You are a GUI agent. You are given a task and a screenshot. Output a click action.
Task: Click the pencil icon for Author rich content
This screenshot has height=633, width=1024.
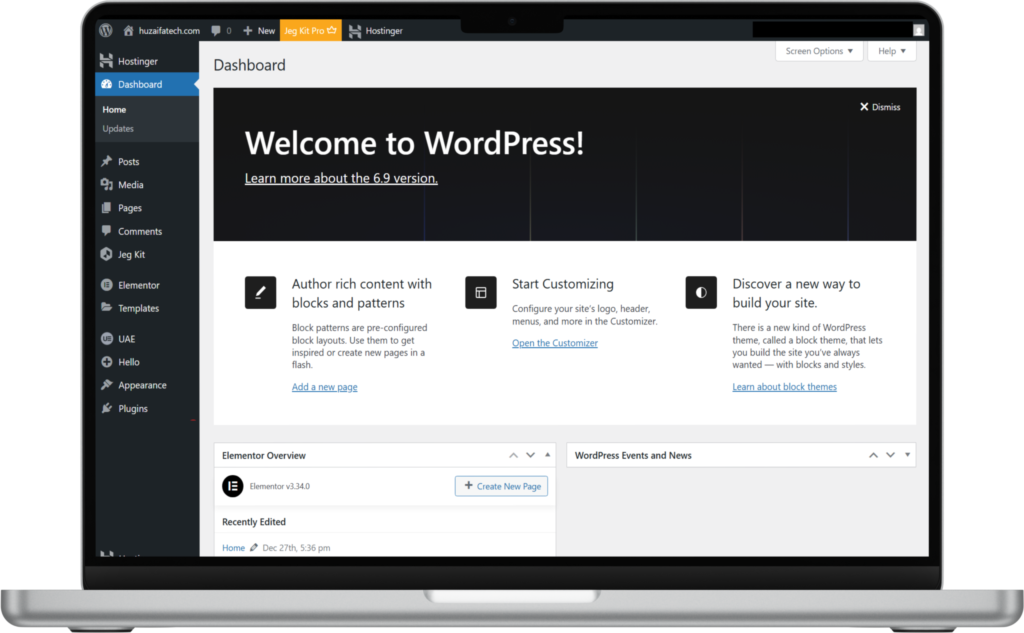[260, 292]
